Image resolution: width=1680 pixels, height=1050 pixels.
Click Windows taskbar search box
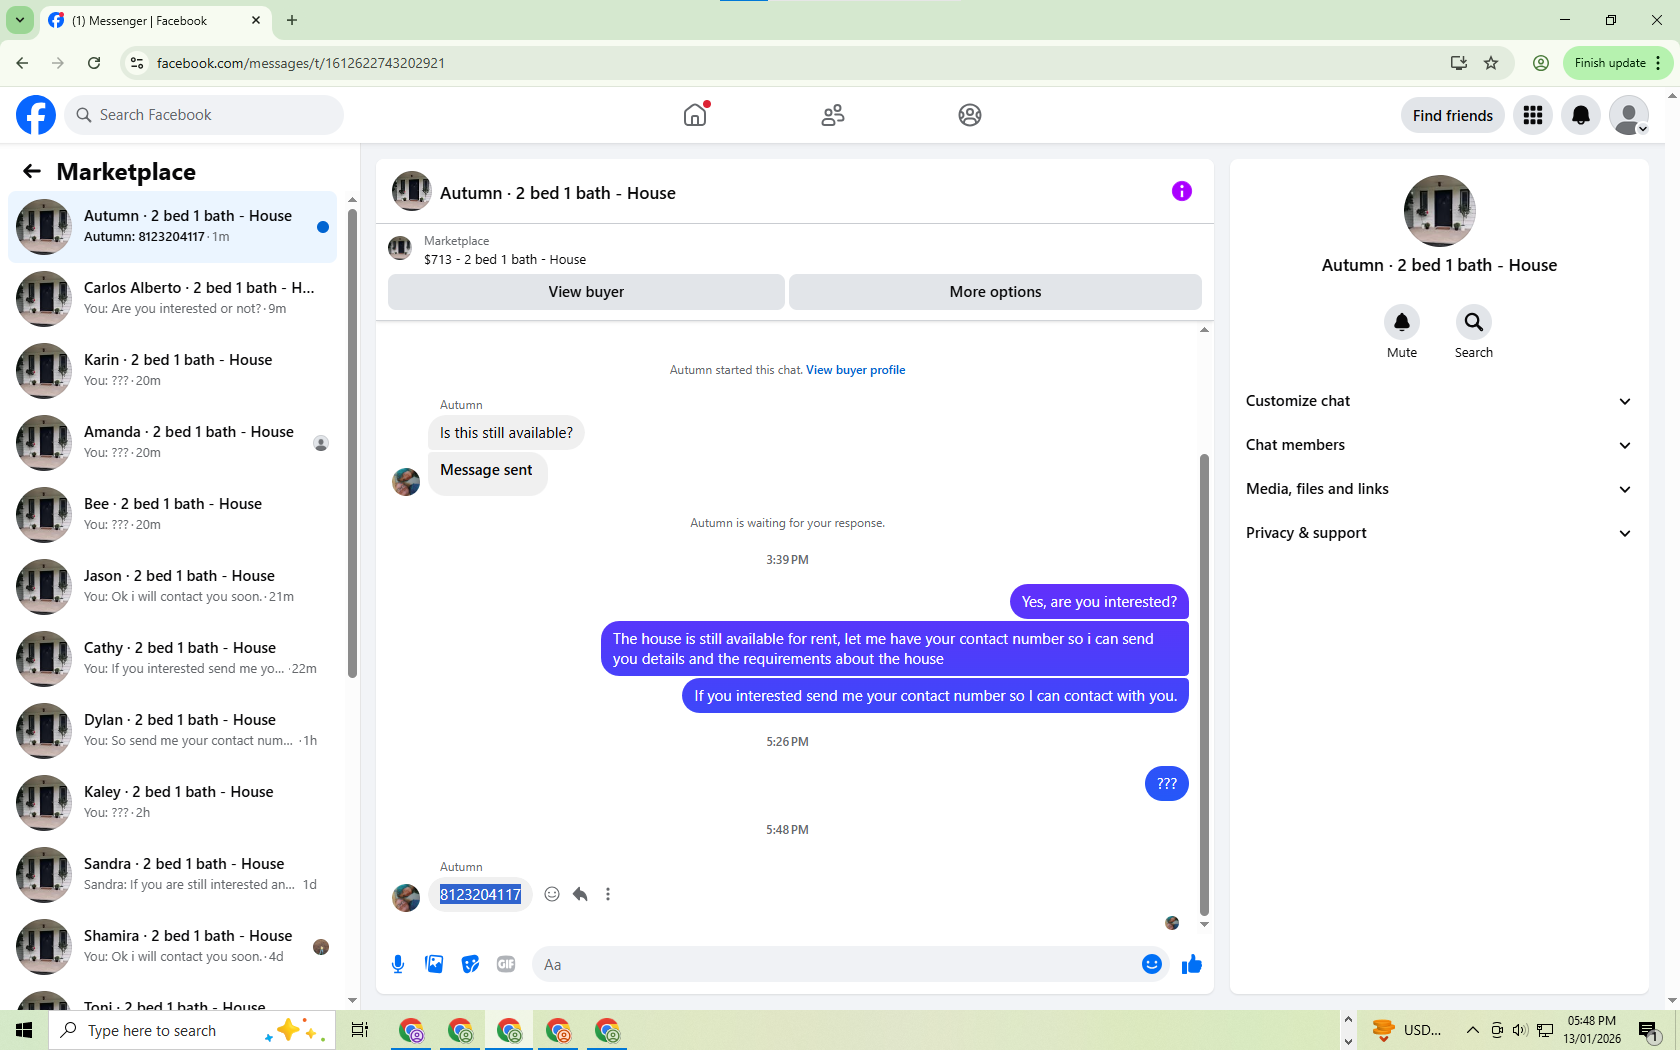click(x=190, y=1030)
